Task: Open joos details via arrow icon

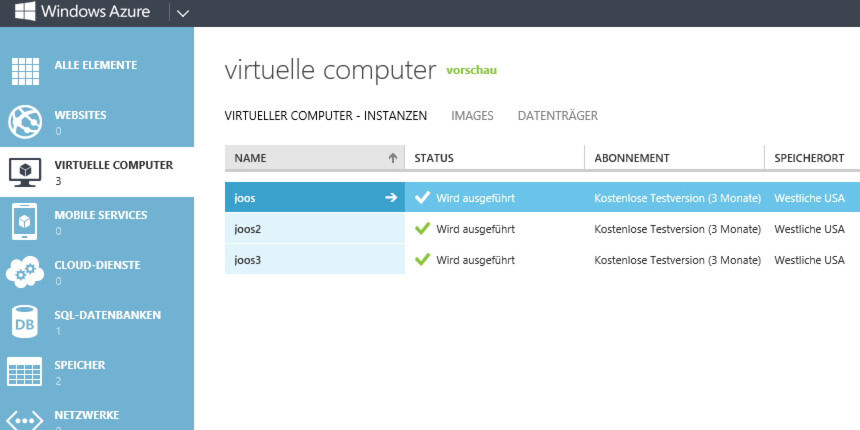Action: [391, 197]
